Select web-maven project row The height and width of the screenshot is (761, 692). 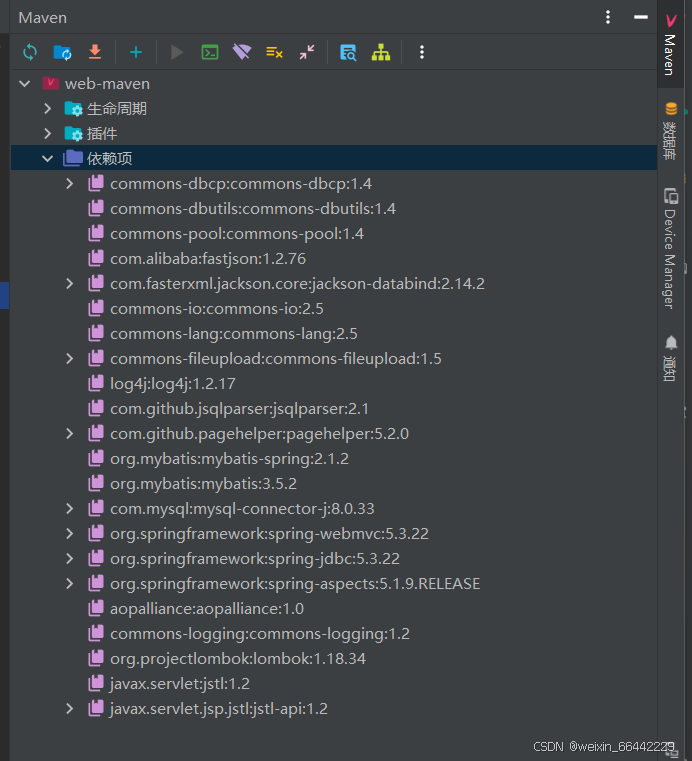click(x=333, y=84)
